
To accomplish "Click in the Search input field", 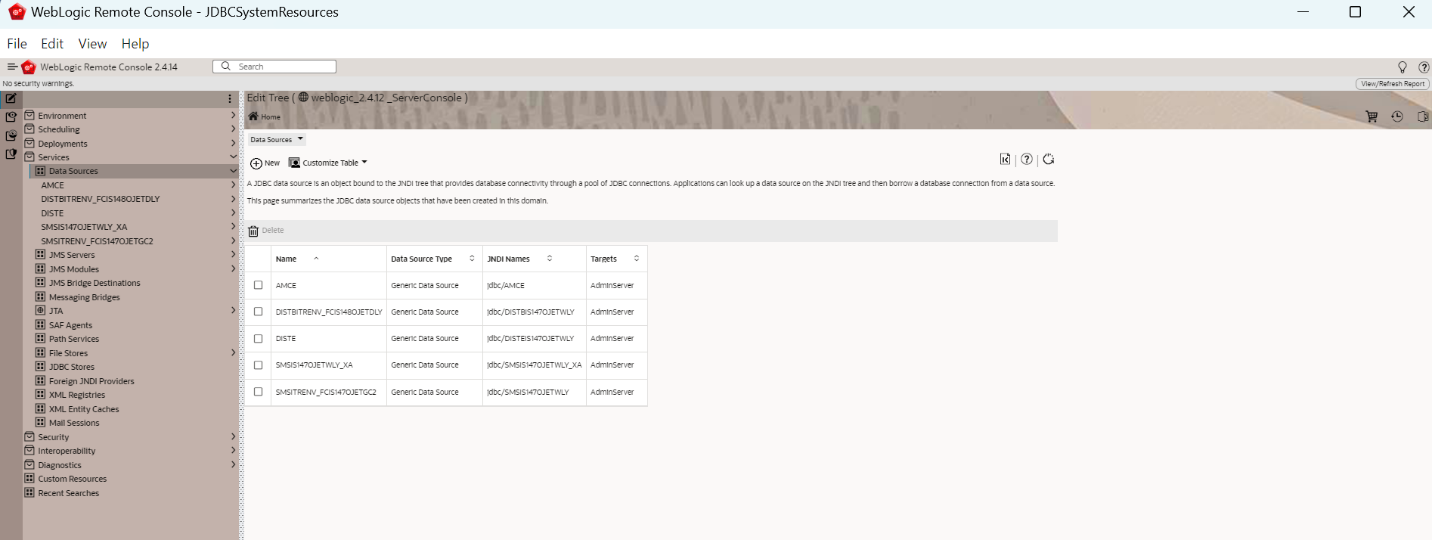I will [x=274, y=67].
